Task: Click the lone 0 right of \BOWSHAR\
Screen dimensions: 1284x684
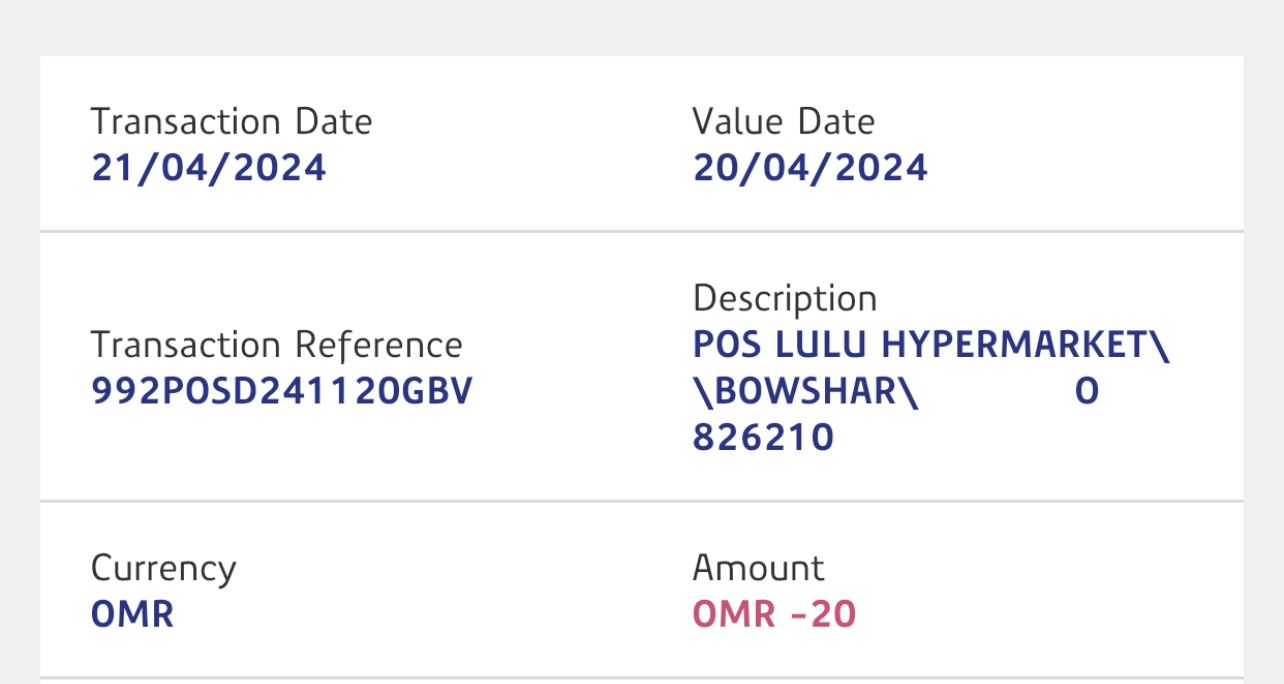Action: pyautogui.click(x=1087, y=391)
